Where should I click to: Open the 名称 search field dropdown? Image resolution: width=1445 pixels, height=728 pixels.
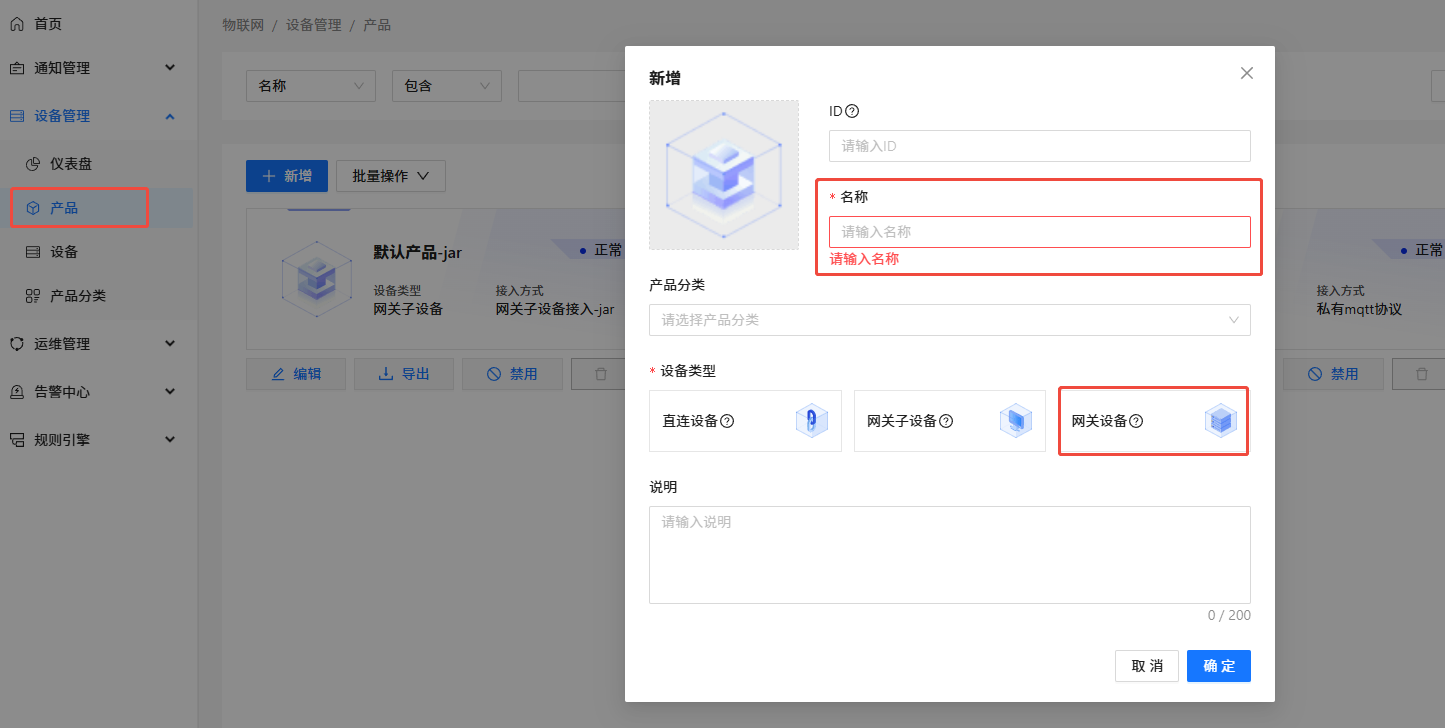[x=311, y=86]
